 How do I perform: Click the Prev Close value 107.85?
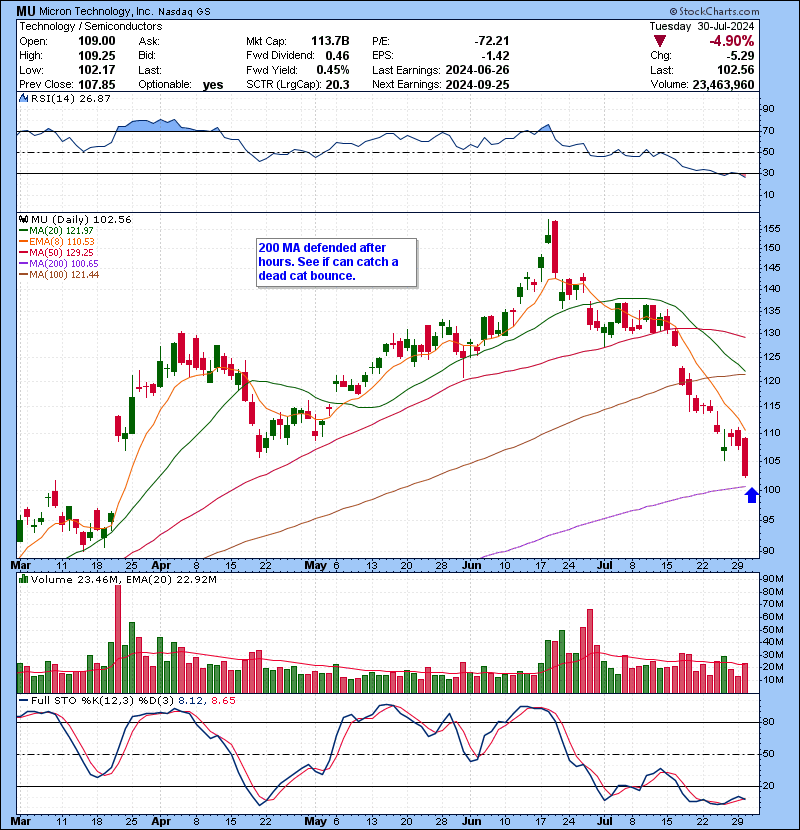[96, 84]
